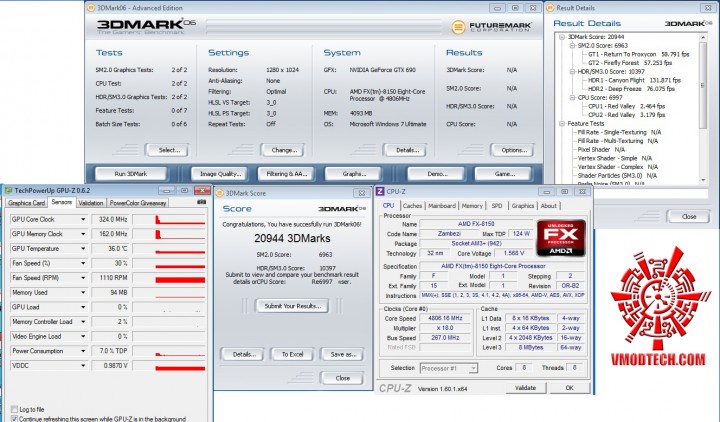Open the Mainboard tab in CPU-Z
The image size is (720, 422).
coord(442,206)
